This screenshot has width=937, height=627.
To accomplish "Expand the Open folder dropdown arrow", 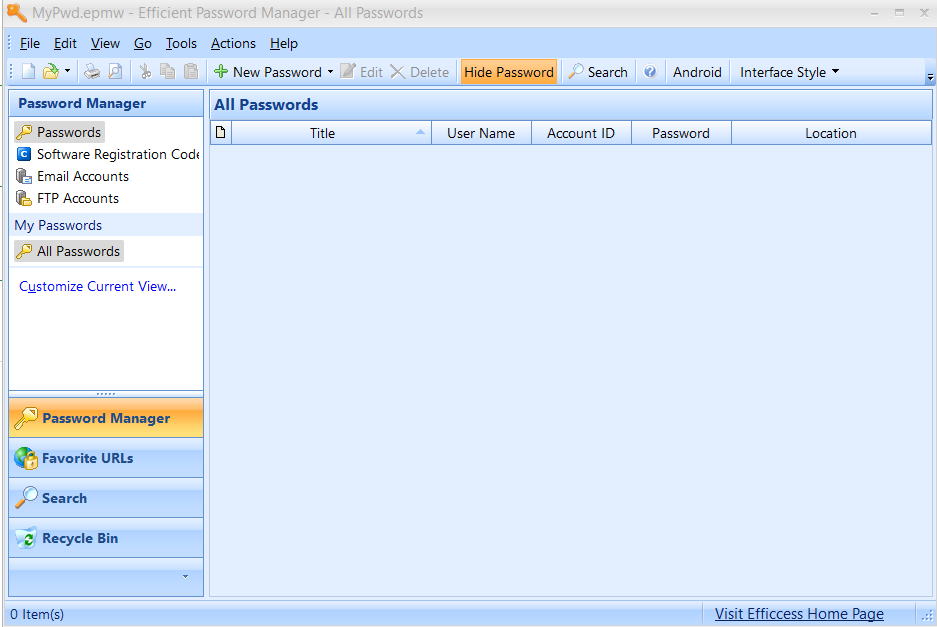I will (68, 71).
